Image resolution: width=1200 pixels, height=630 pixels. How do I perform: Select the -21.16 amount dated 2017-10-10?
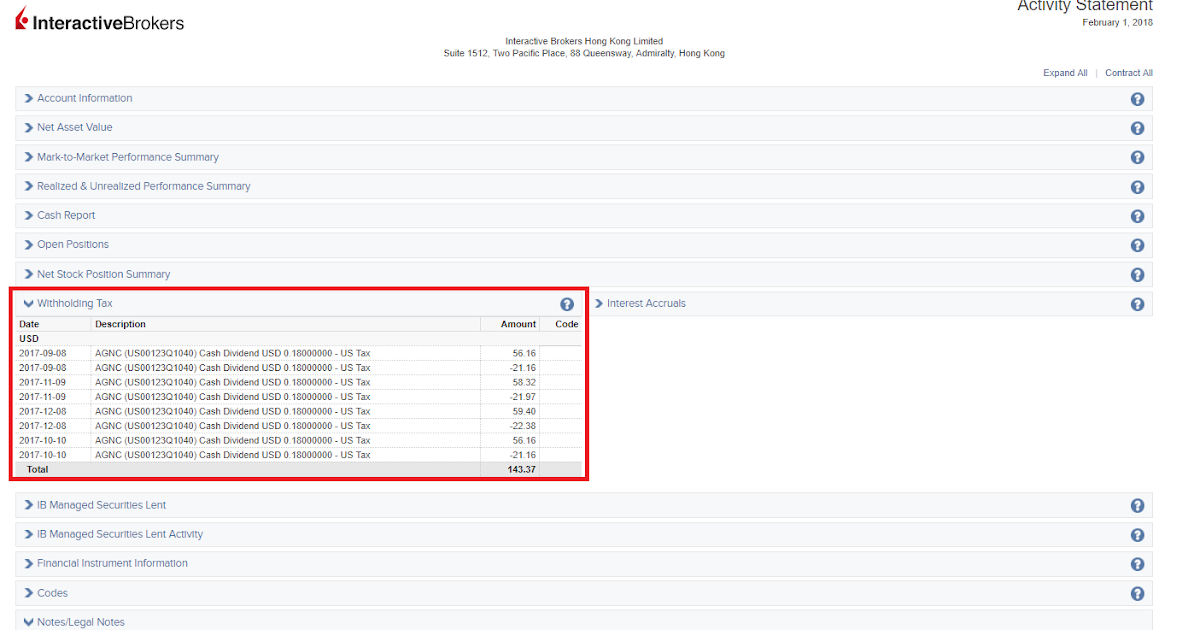[x=523, y=455]
